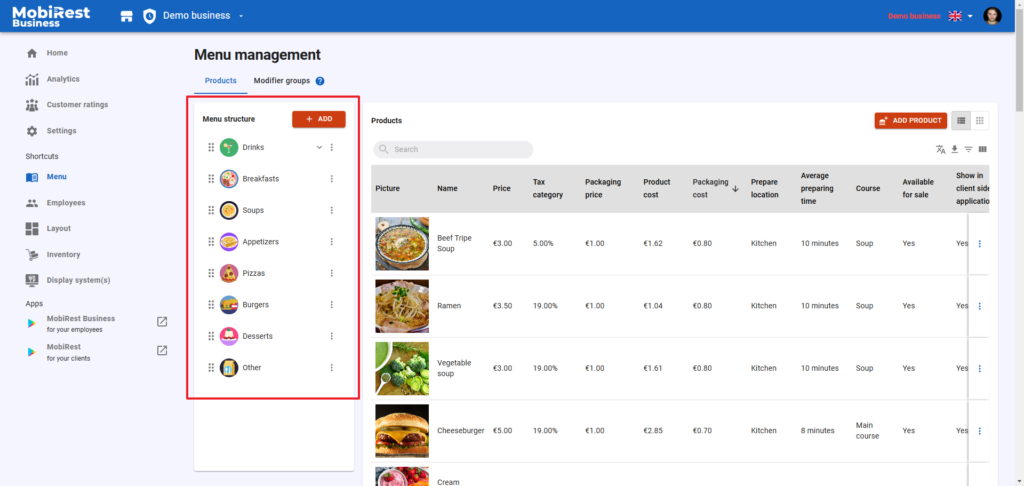The image size is (1024, 486).
Task: Open Settings in sidebar
Action: pyautogui.click(x=61, y=131)
